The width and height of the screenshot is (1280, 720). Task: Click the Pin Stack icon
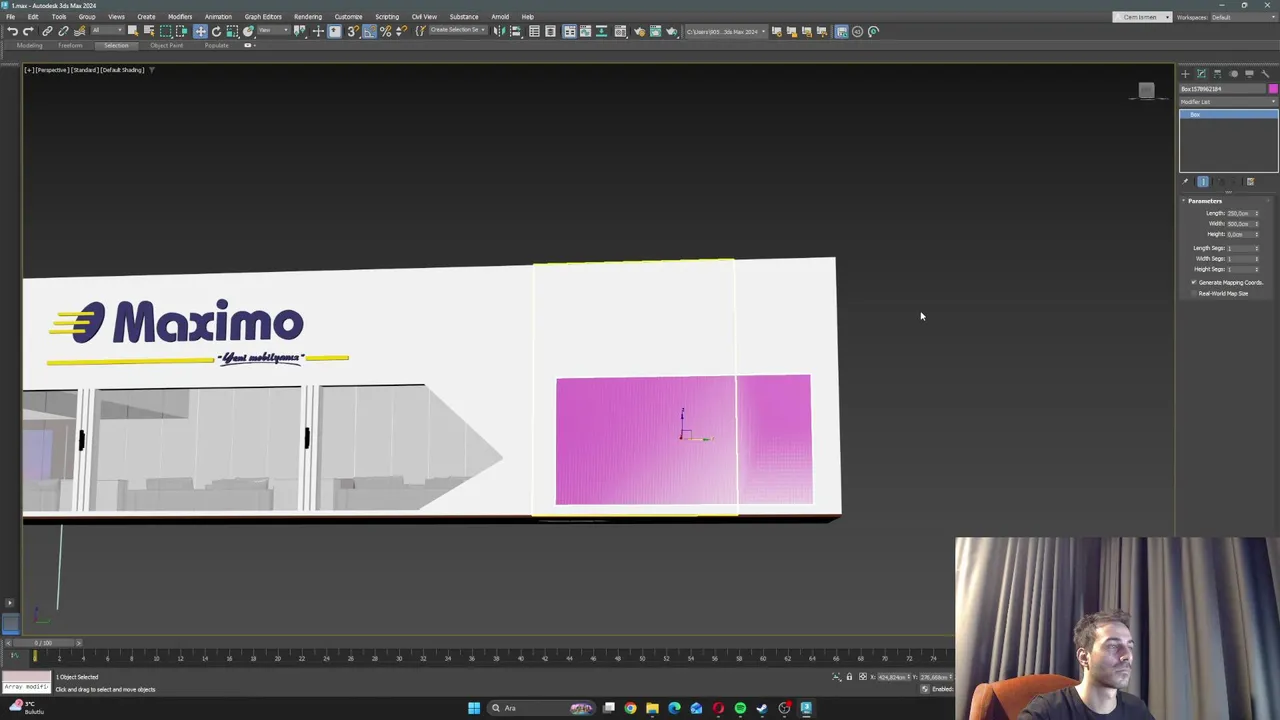click(x=1186, y=182)
